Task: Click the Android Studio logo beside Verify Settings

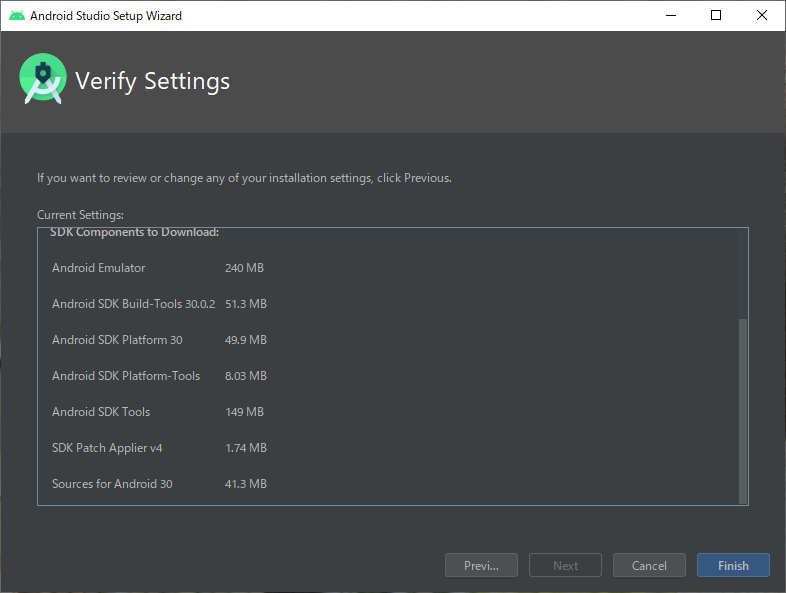Action: pyautogui.click(x=43, y=79)
